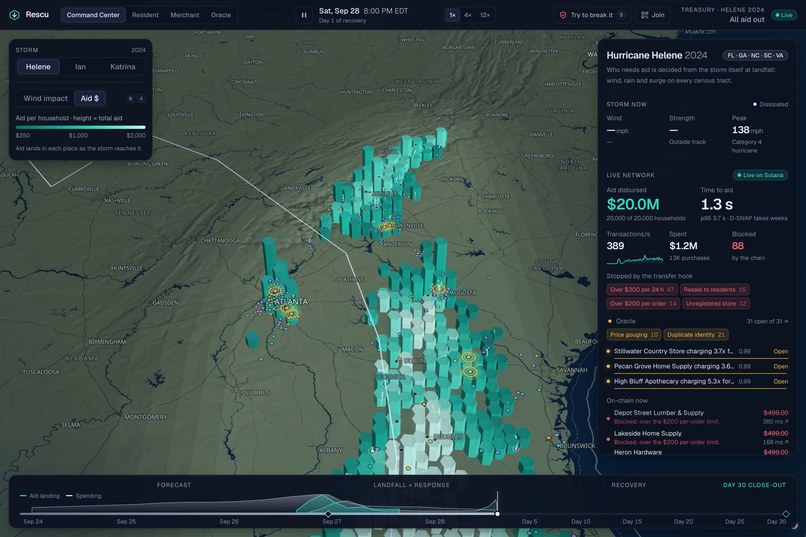Open the arrow link next to 380 ms

tap(786, 421)
